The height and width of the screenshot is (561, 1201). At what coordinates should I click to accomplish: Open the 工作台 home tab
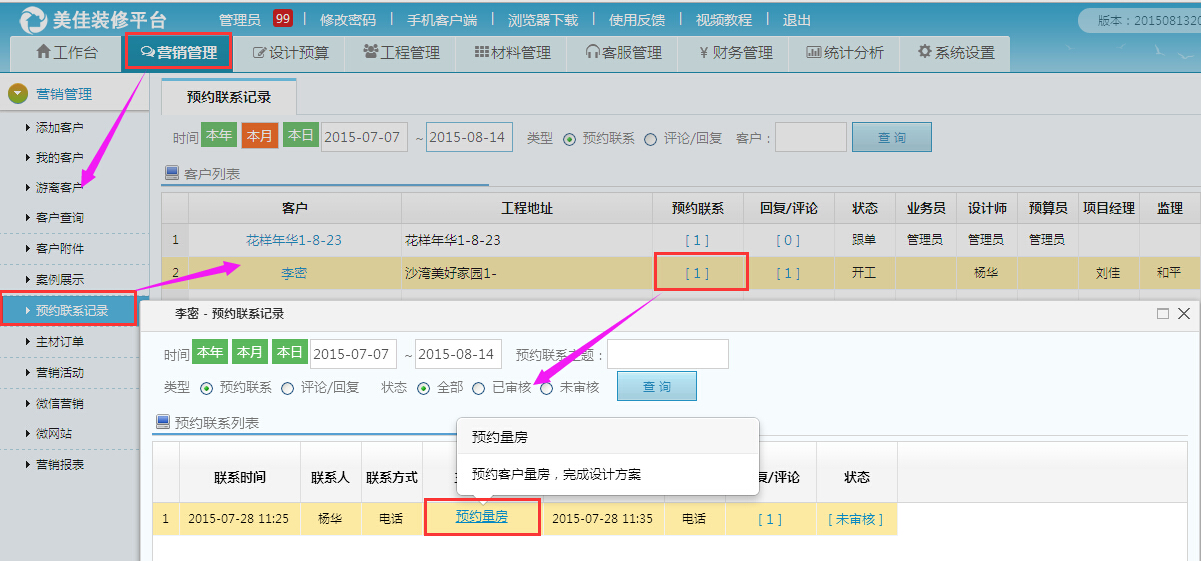pos(66,53)
